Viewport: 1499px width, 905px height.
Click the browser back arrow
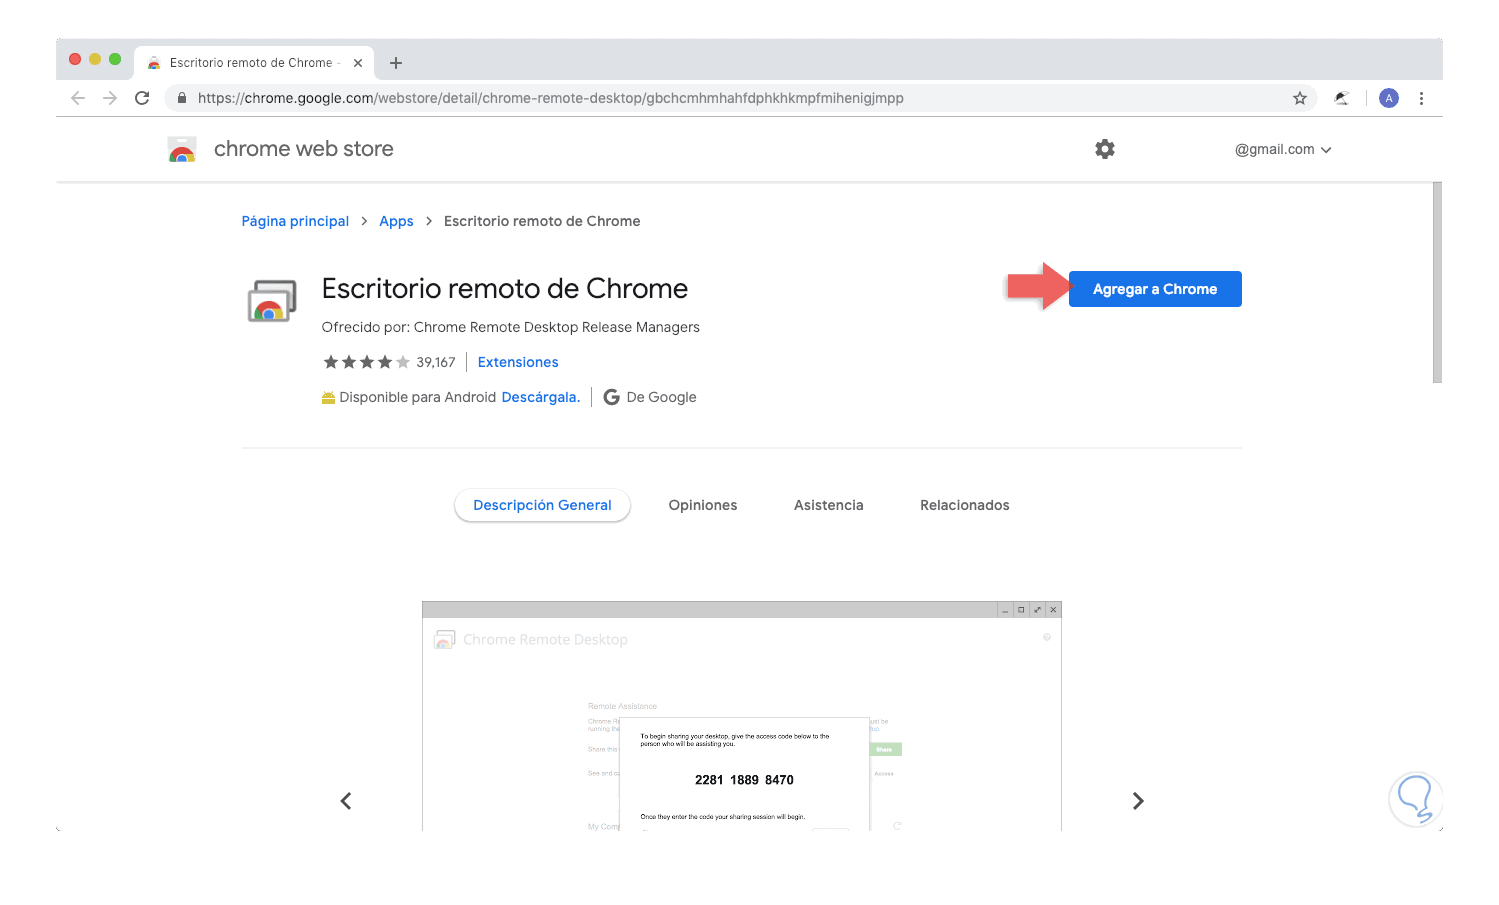click(x=78, y=98)
